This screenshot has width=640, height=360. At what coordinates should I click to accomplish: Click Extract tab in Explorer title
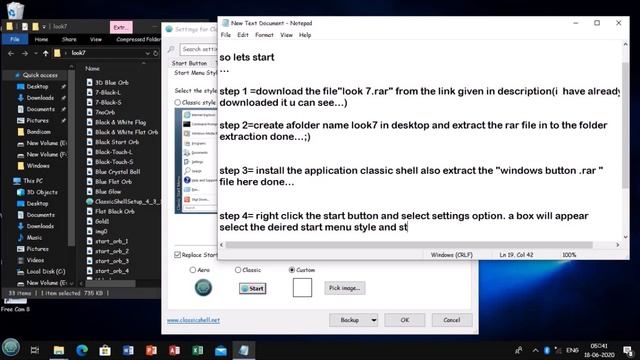121,27
